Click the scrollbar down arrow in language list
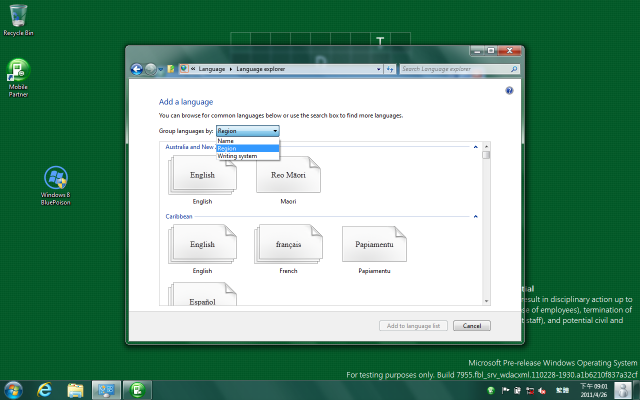The width and height of the screenshot is (640, 400). point(486,301)
